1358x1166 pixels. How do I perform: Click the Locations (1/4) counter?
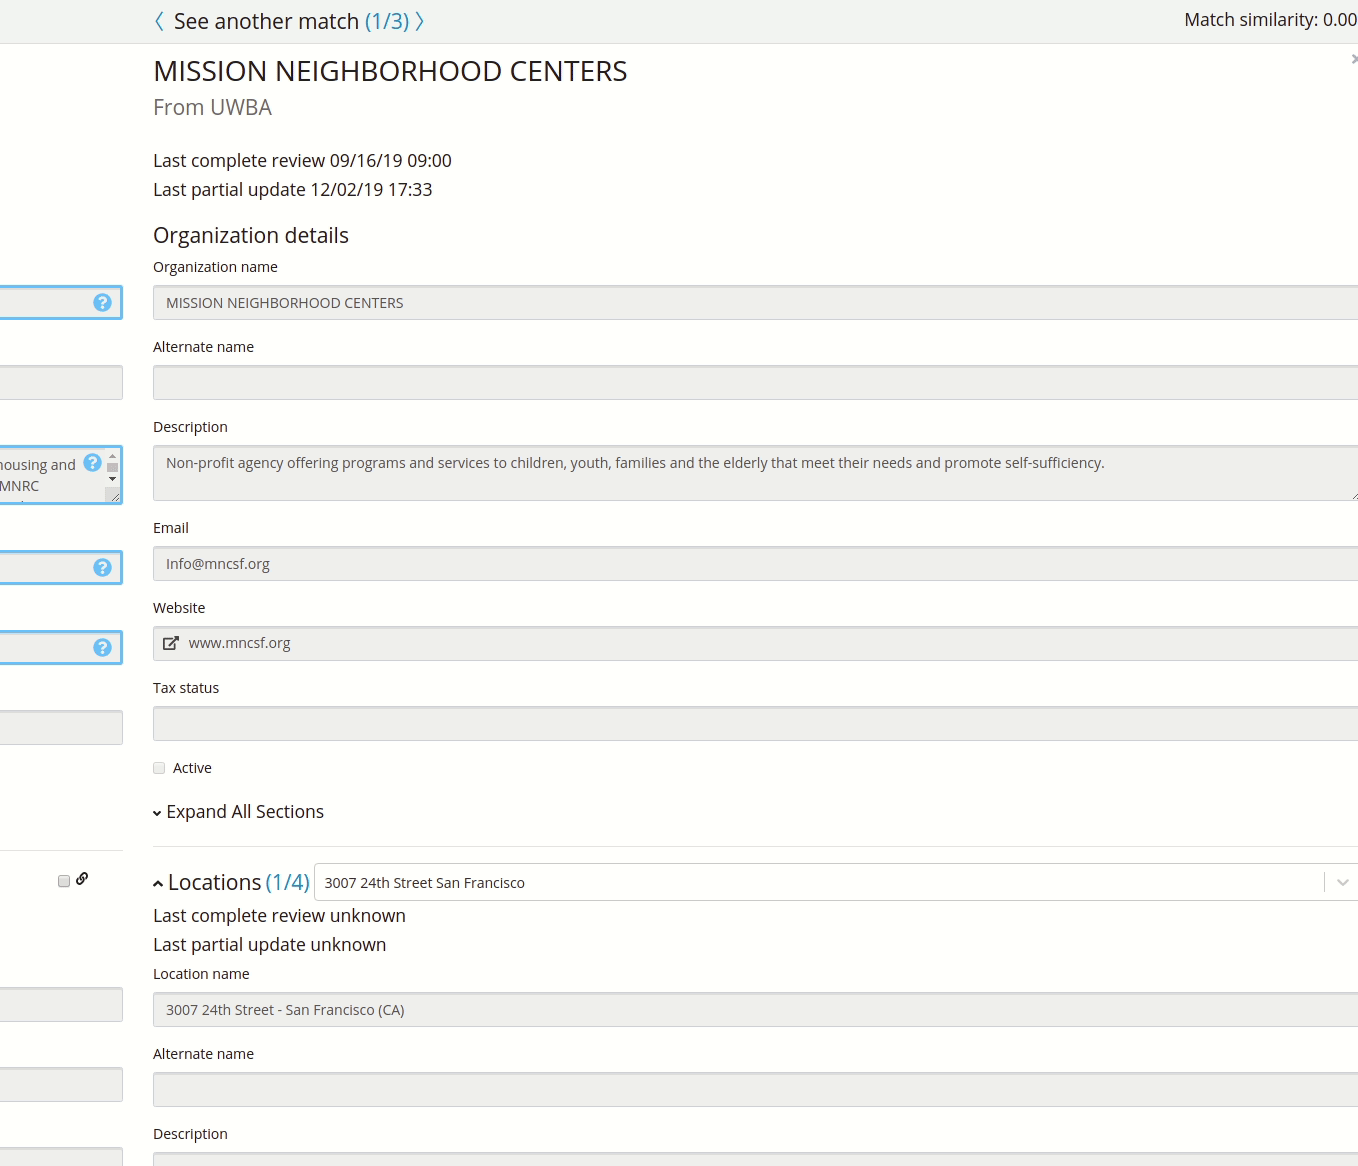tap(287, 882)
